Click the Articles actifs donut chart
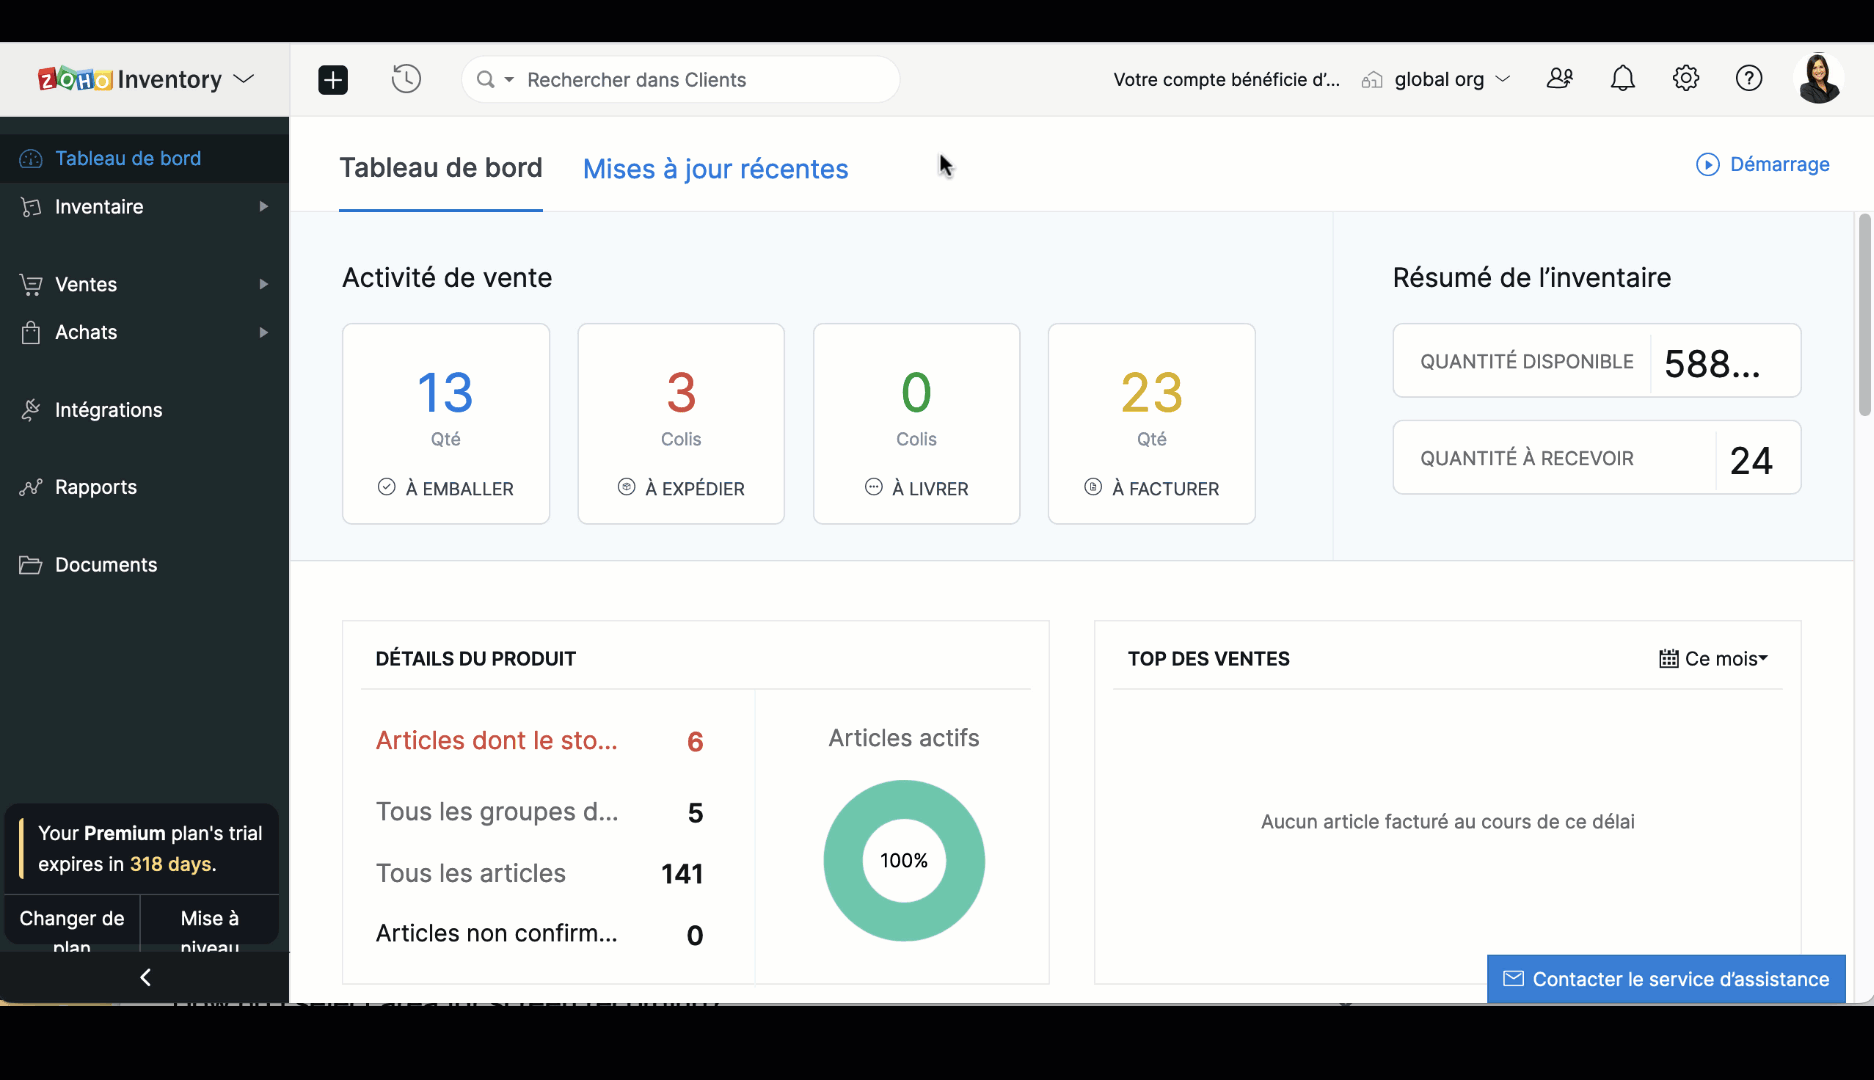The width and height of the screenshot is (1874, 1080). tap(904, 861)
